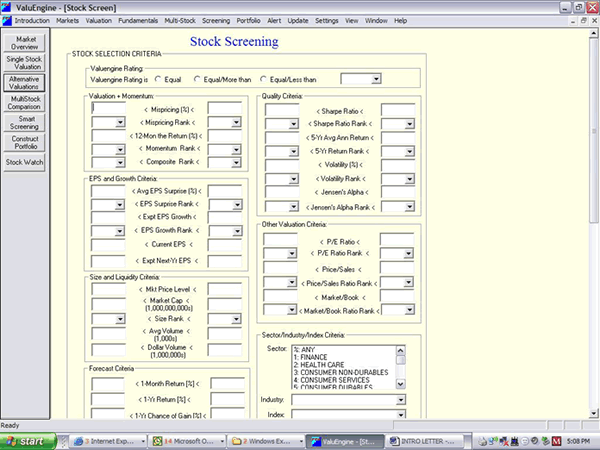Screen dimensions: 600x450
Task: Open the minimum Composite Rank dropdown
Action: coord(120,163)
